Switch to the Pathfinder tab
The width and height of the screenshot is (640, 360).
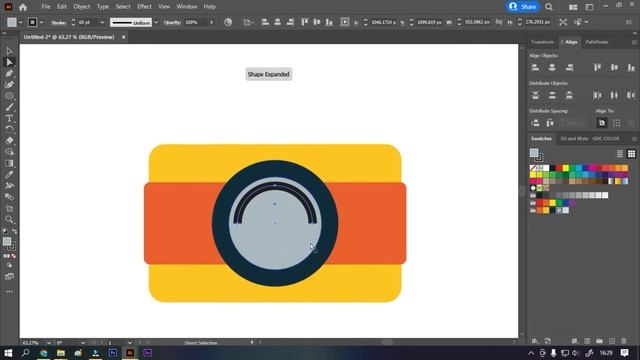point(597,42)
